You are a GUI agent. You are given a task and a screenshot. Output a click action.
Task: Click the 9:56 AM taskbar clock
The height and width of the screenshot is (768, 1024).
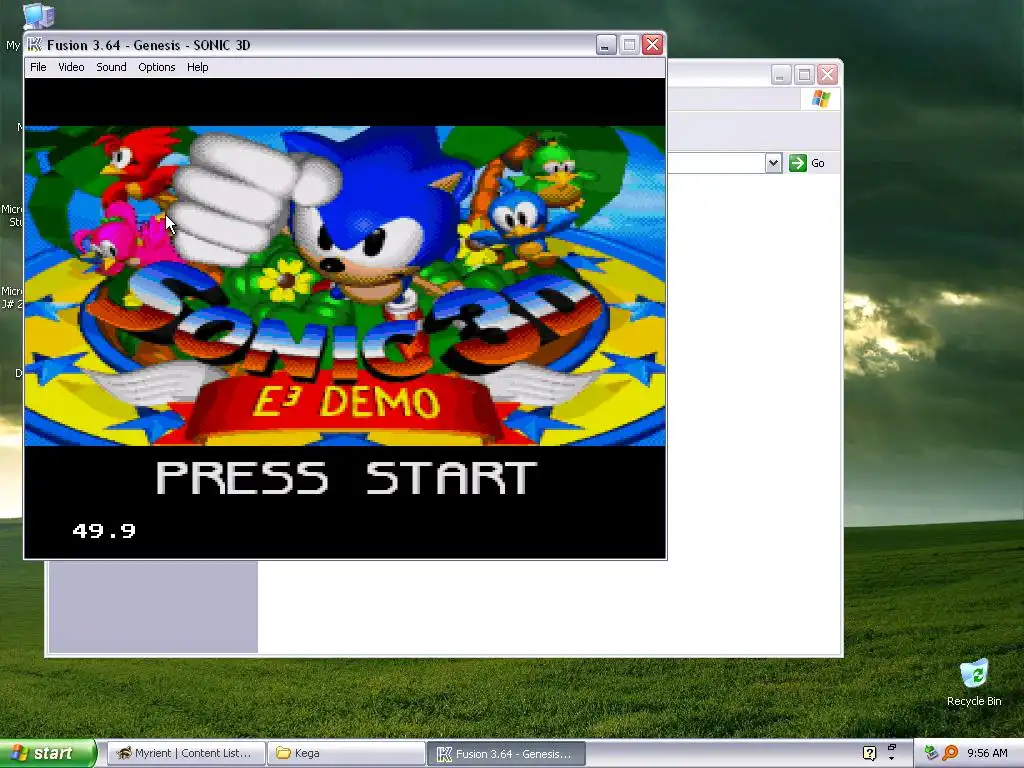[x=987, y=753]
